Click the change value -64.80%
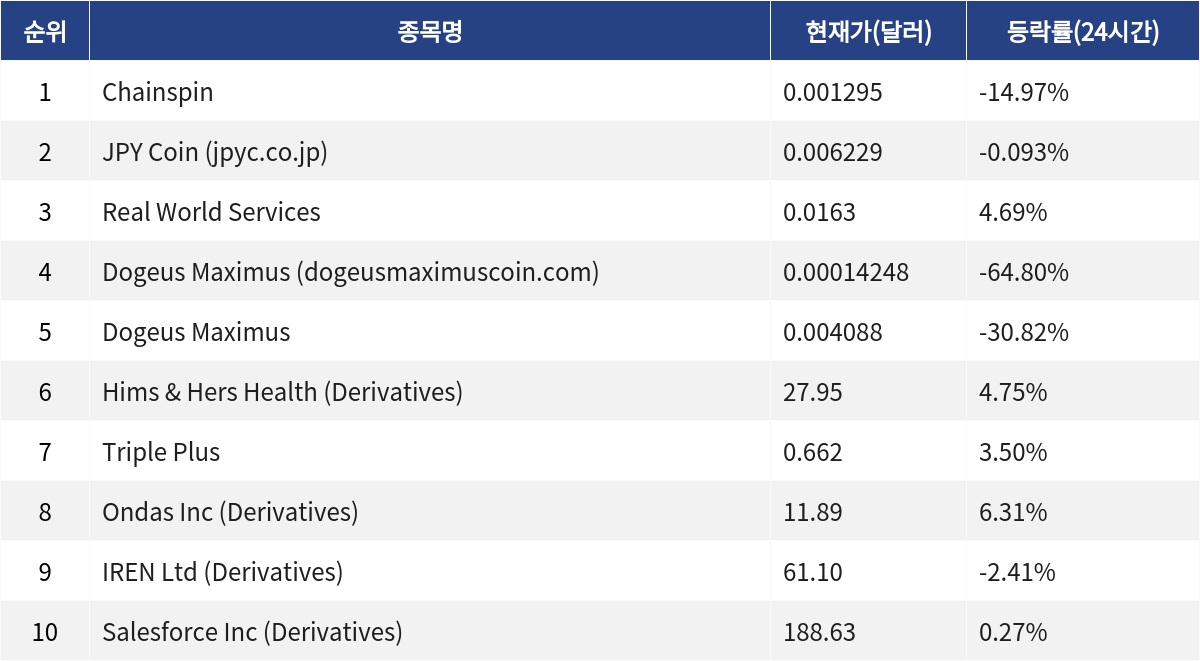The height and width of the screenshot is (661, 1200). (x=1024, y=272)
